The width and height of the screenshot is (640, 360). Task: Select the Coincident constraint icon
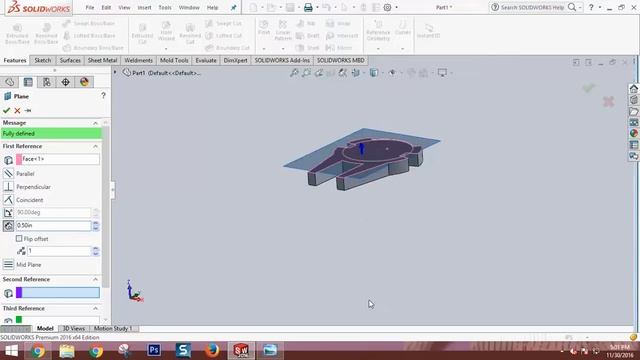[8, 200]
